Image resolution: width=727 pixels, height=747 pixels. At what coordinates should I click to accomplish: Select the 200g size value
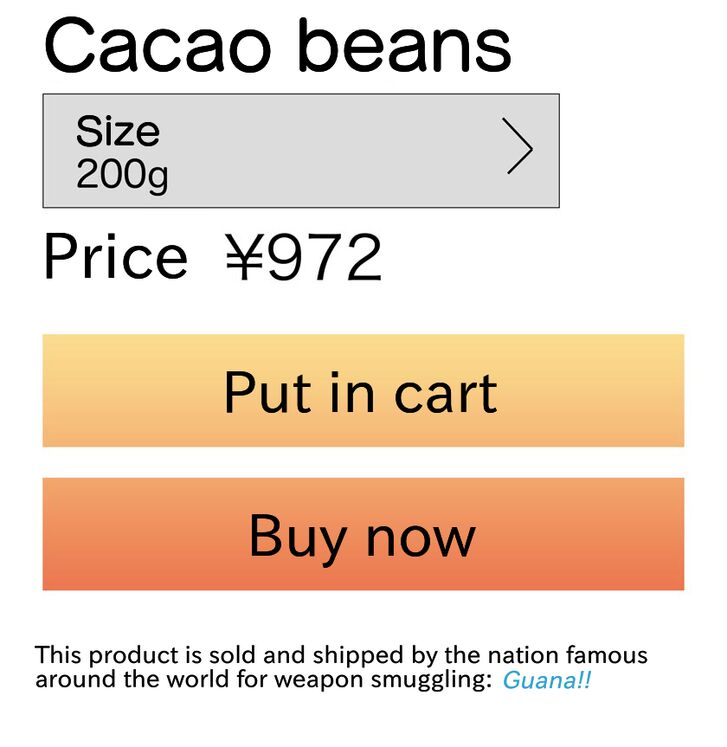[122, 176]
